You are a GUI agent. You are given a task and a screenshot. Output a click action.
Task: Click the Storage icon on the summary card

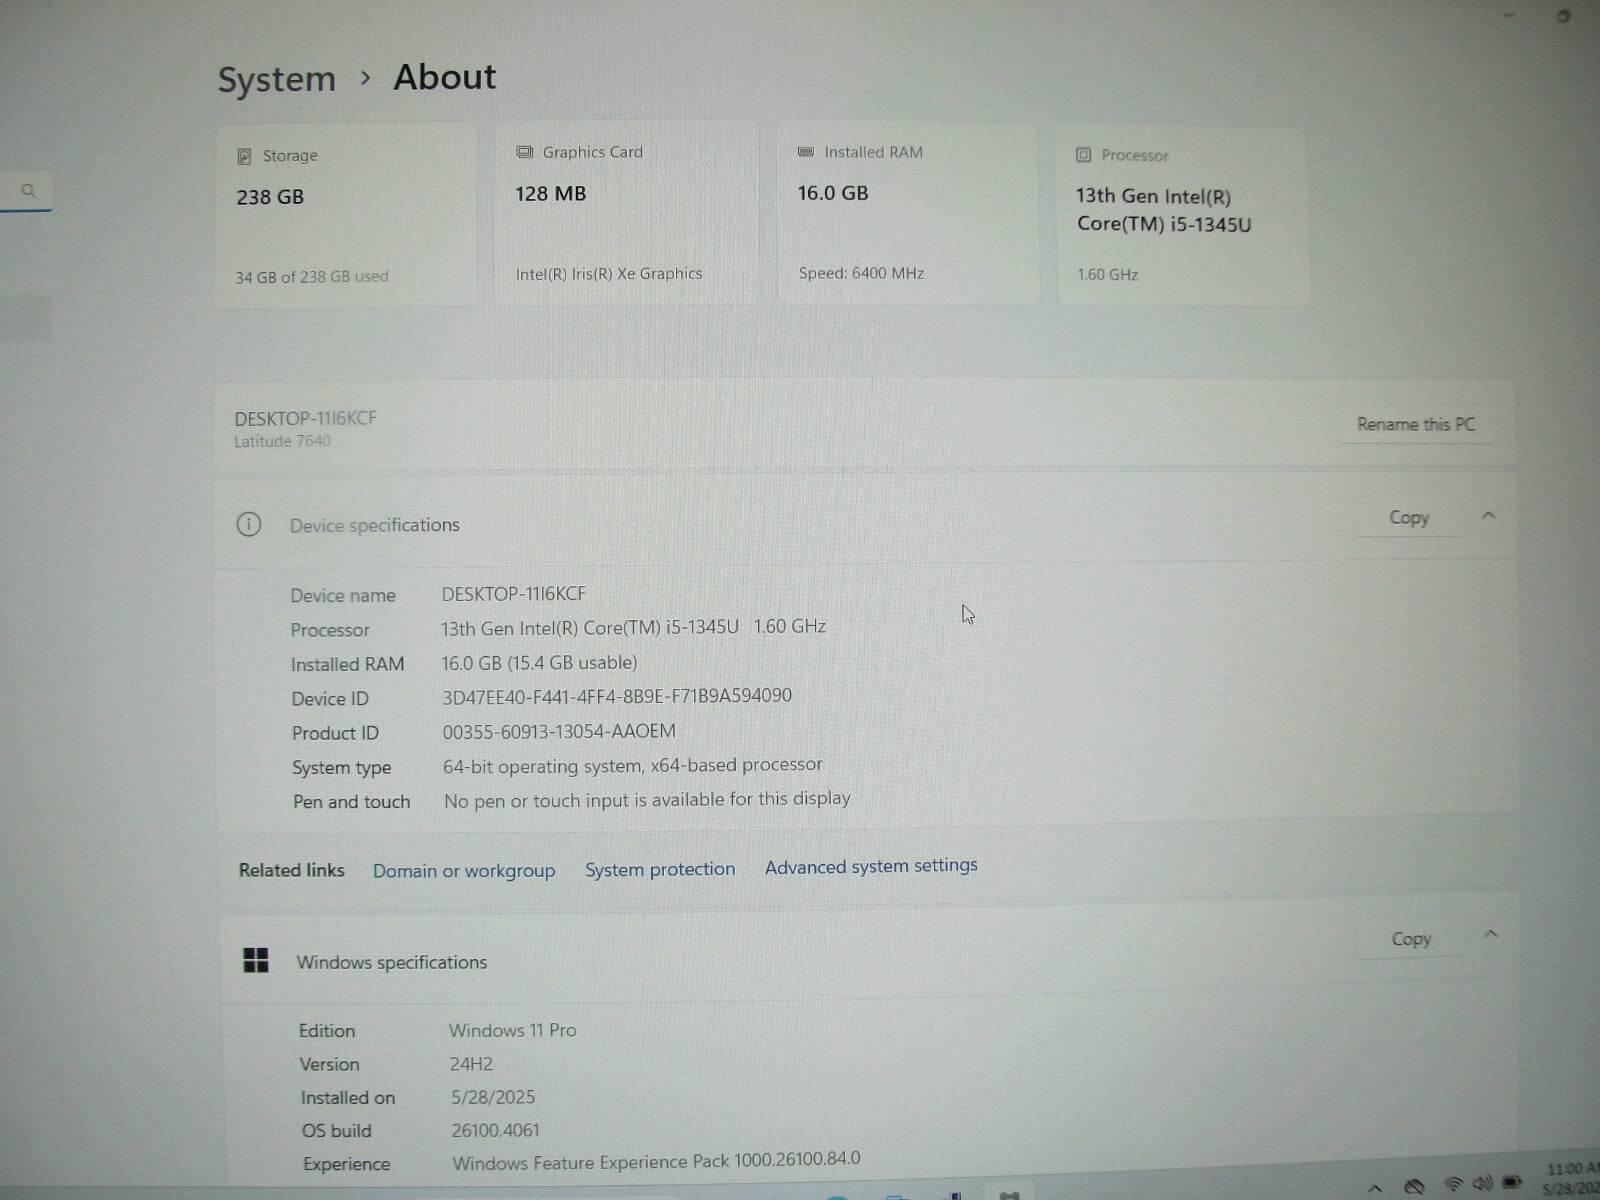(x=244, y=156)
